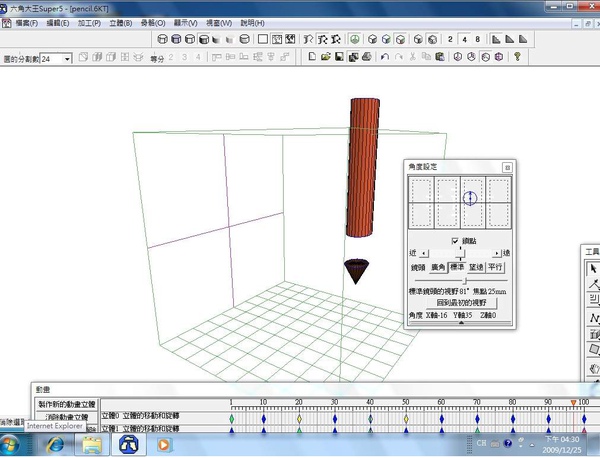Select the 平行 parallel lens option
The width and height of the screenshot is (600, 458).
(495, 267)
